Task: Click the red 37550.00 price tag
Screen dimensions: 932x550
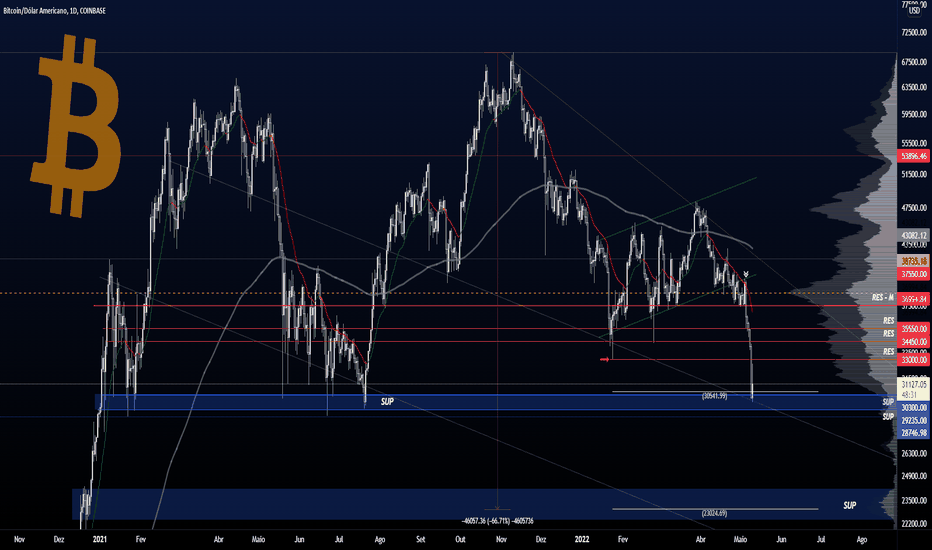Action: (914, 274)
